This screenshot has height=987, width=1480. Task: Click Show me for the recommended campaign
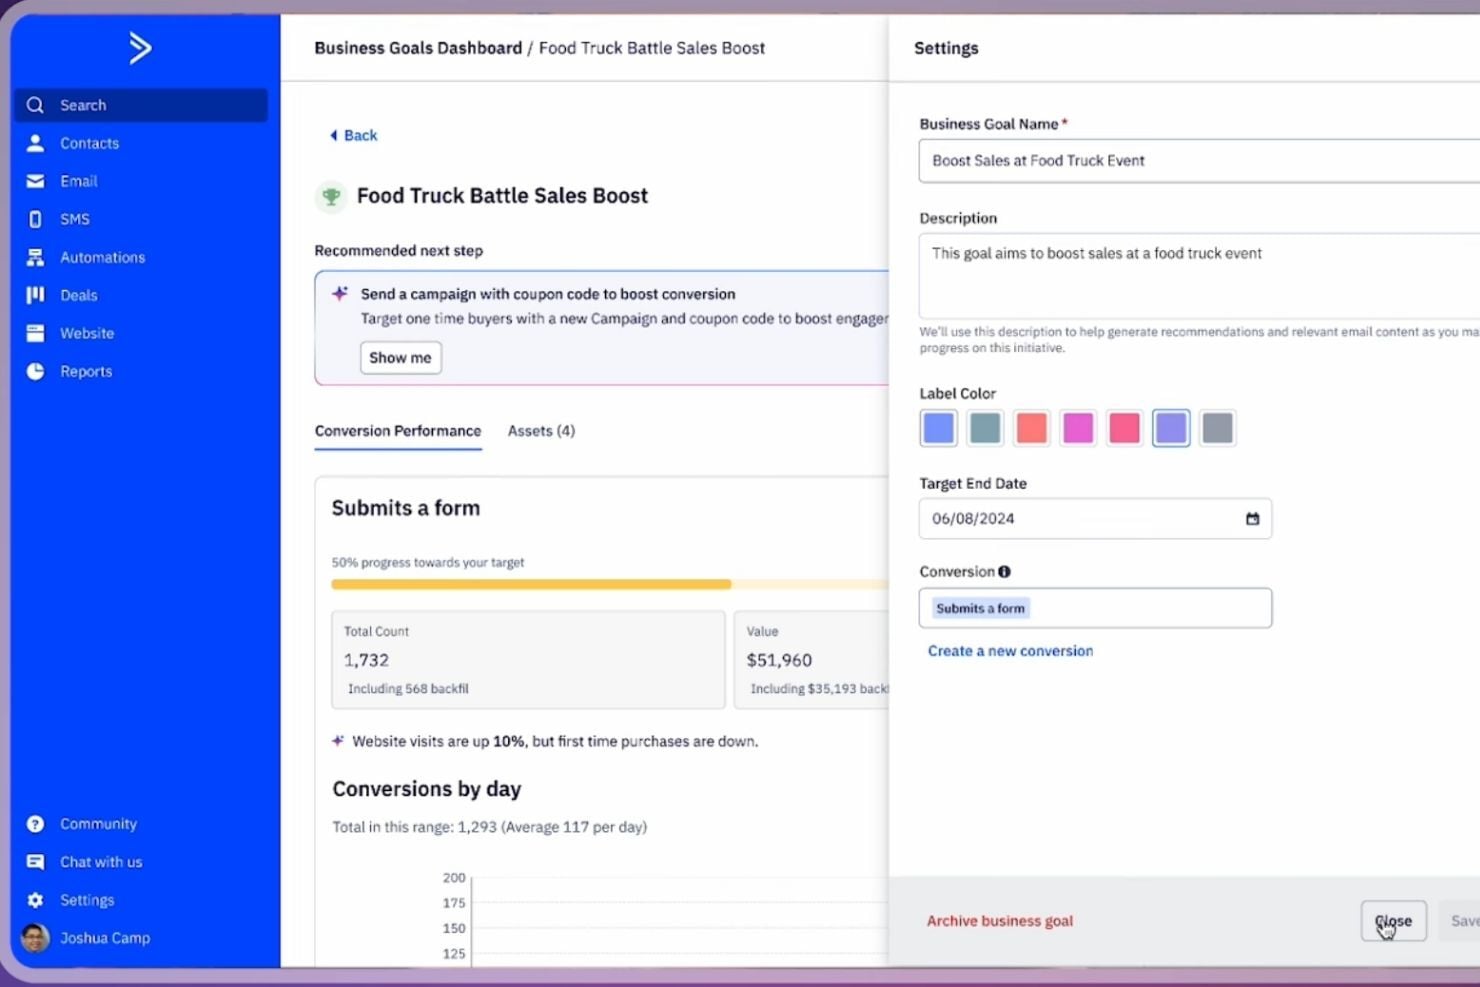click(x=400, y=357)
